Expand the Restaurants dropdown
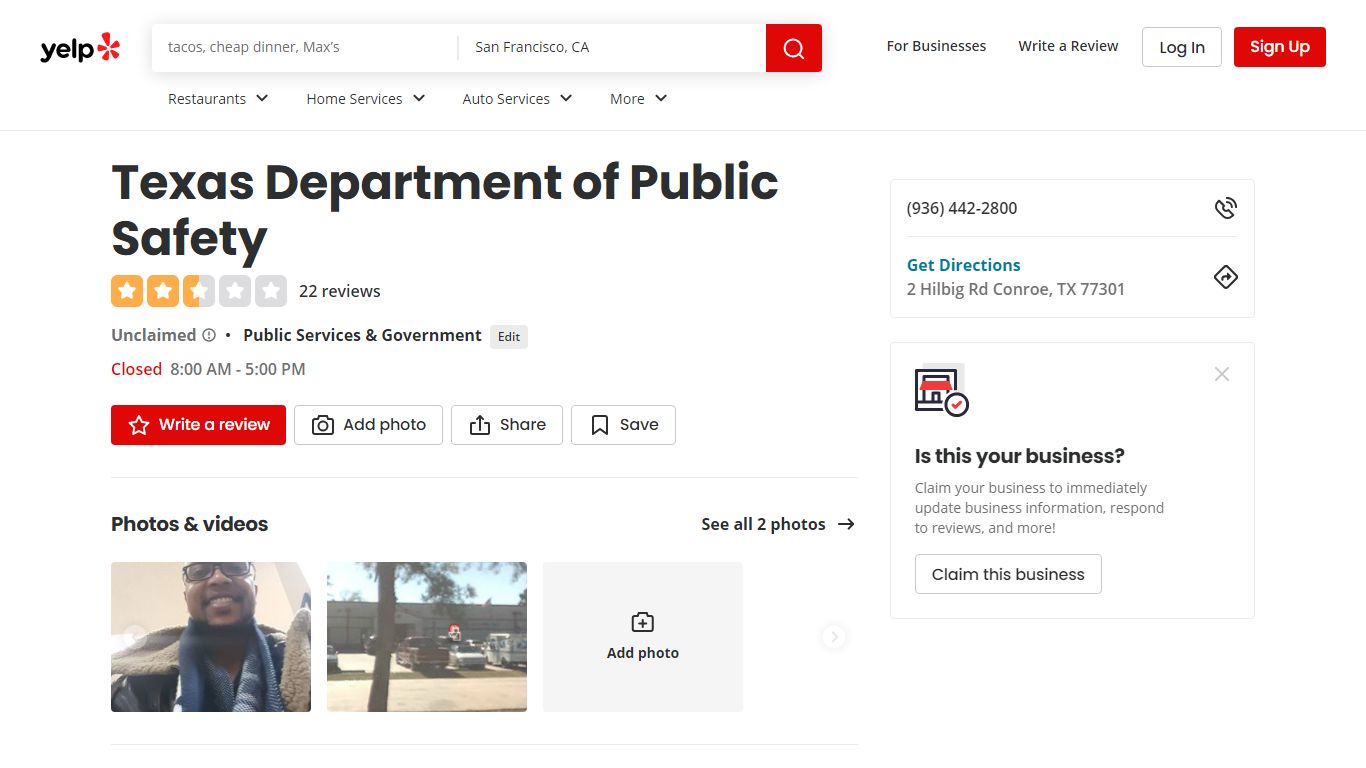1366x768 pixels. (218, 99)
